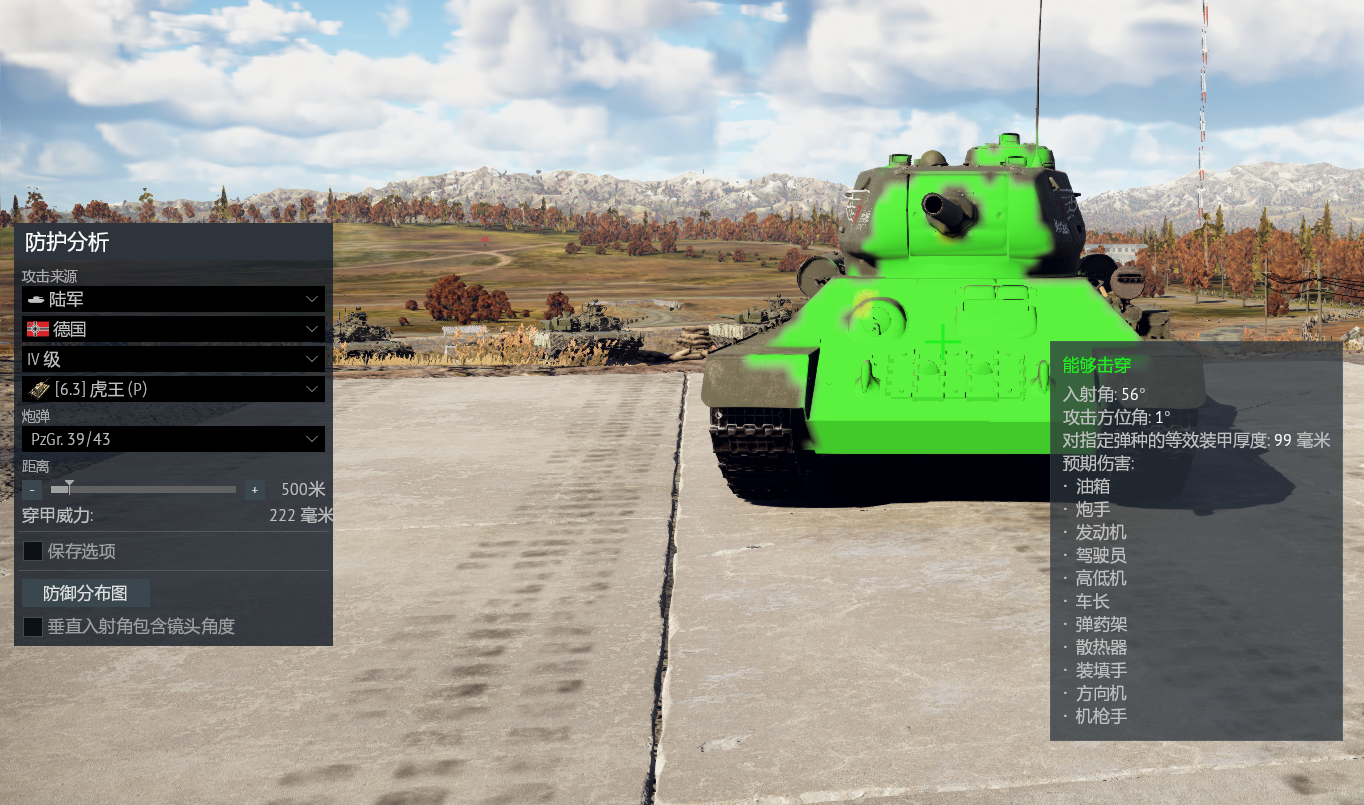Image resolution: width=1364 pixels, height=805 pixels.
Task: Click the 防御分布图 button
Action: pos(86,593)
